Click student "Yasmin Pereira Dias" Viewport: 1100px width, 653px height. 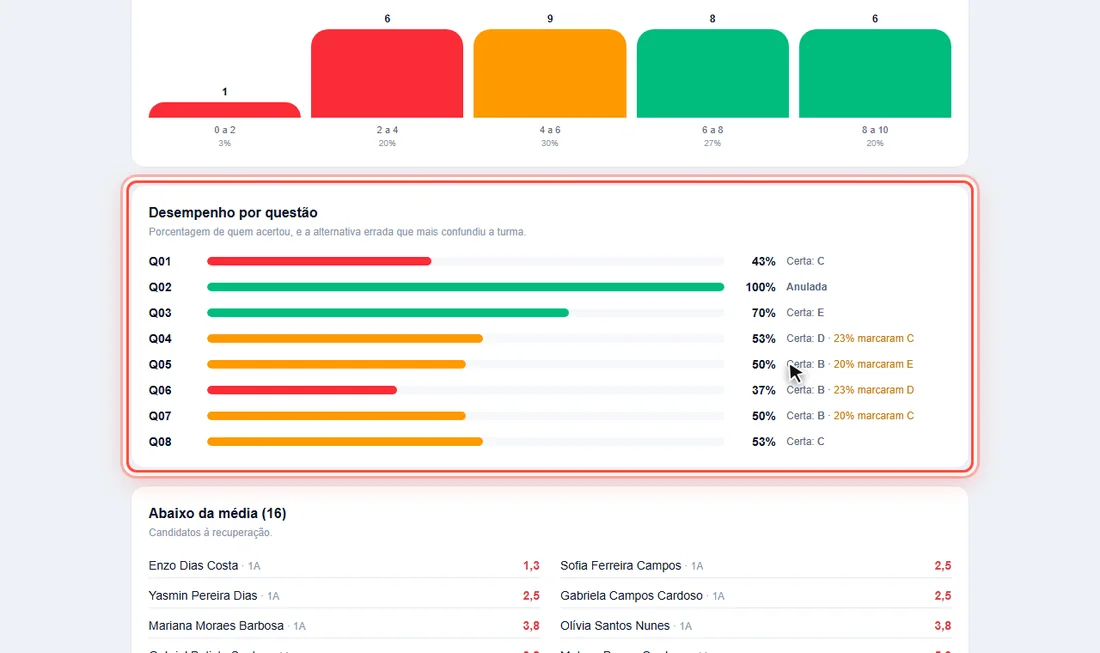tap(203, 595)
